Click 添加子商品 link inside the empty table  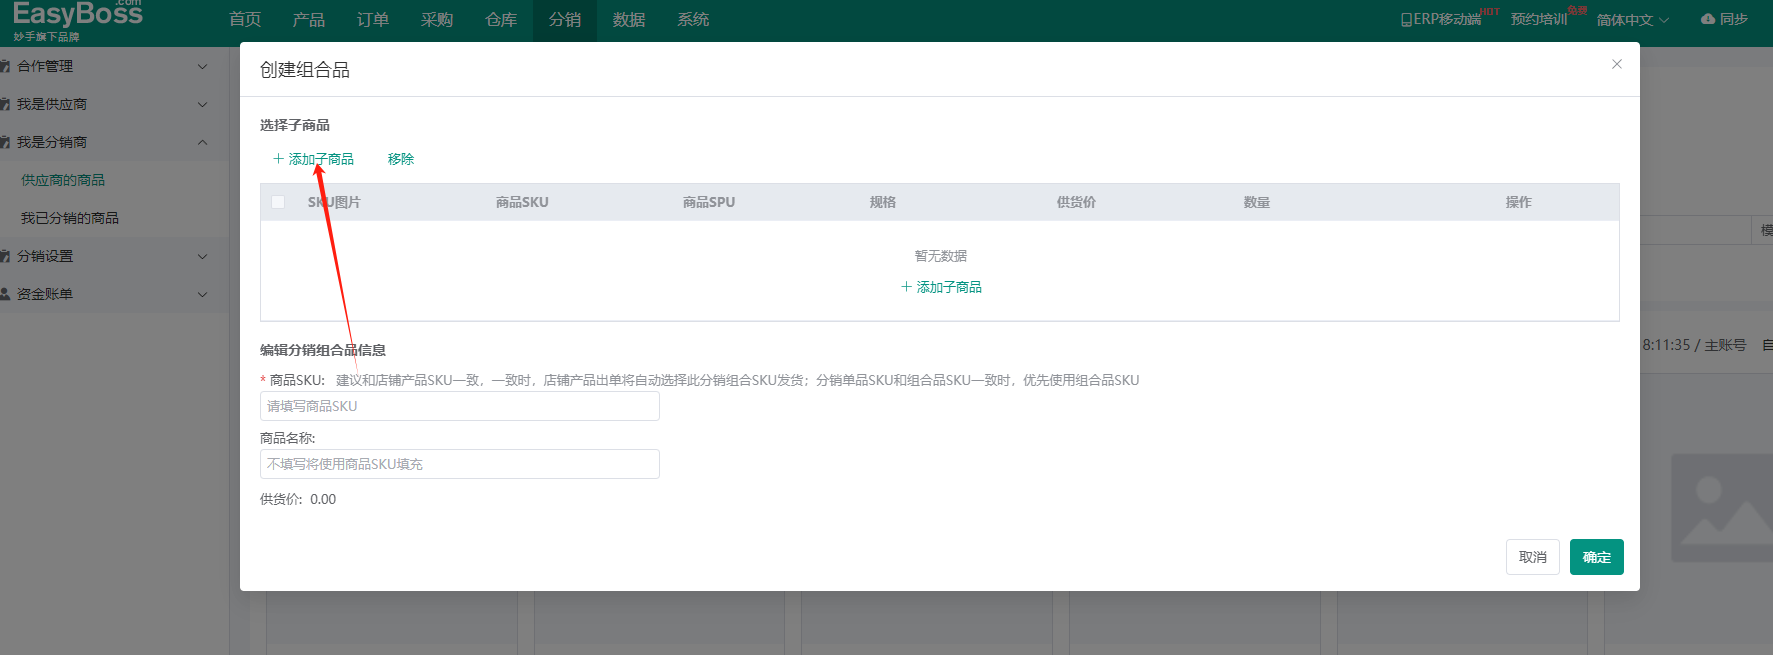[x=941, y=287]
